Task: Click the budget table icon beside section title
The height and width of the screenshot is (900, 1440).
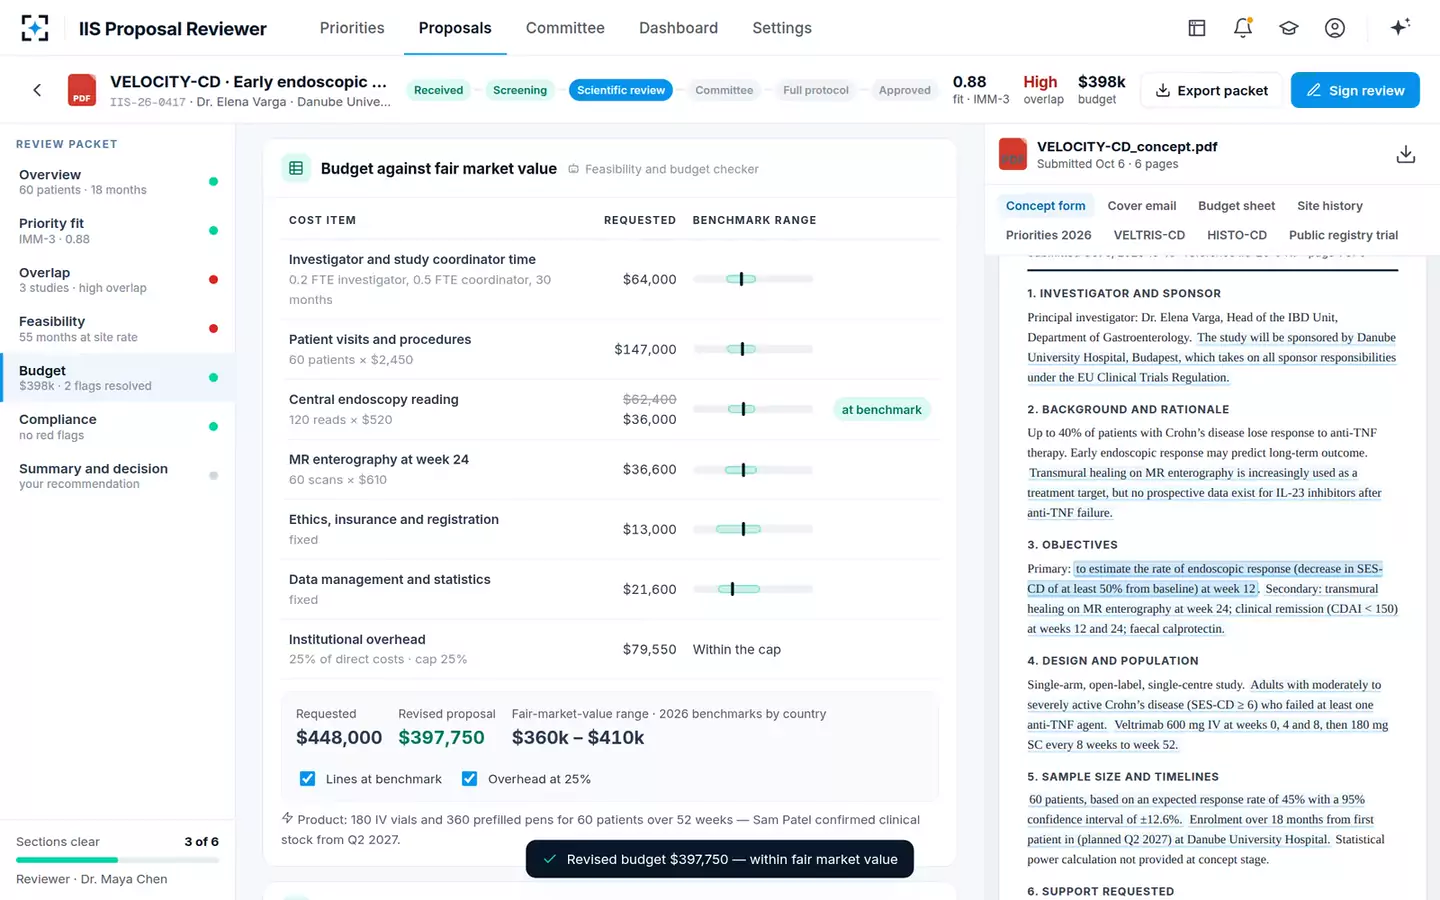Action: [x=296, y=169]
